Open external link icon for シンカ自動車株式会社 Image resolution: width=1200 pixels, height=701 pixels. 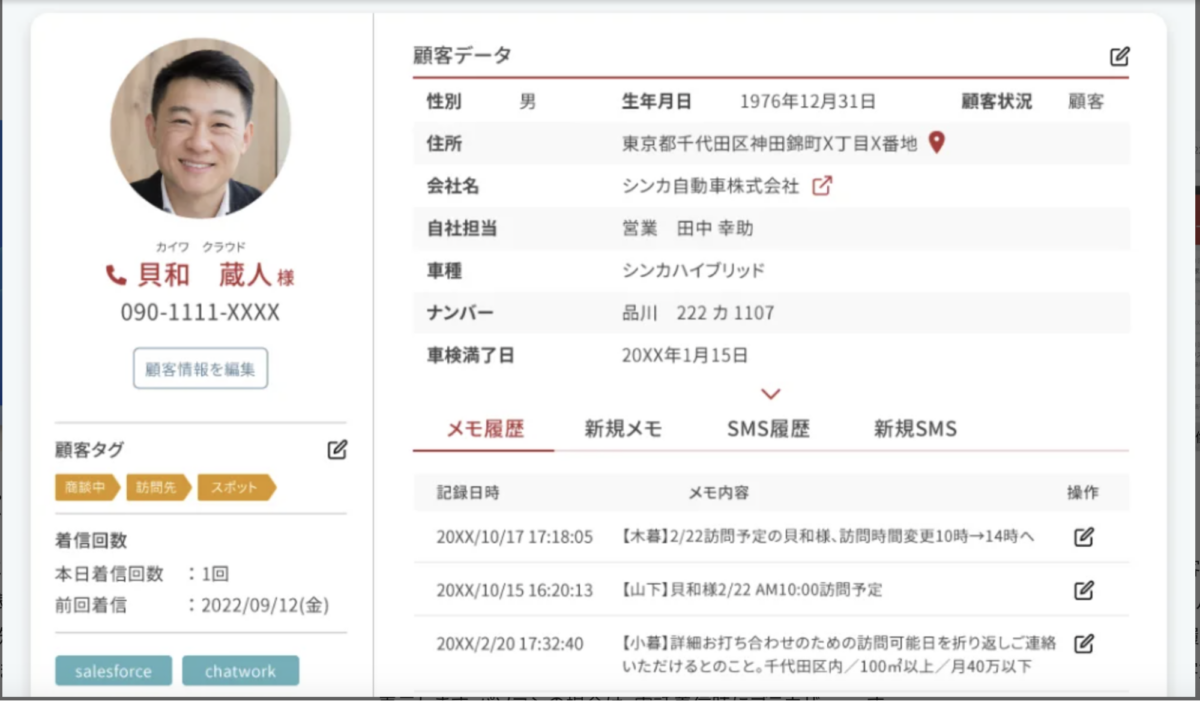(821, 186)
